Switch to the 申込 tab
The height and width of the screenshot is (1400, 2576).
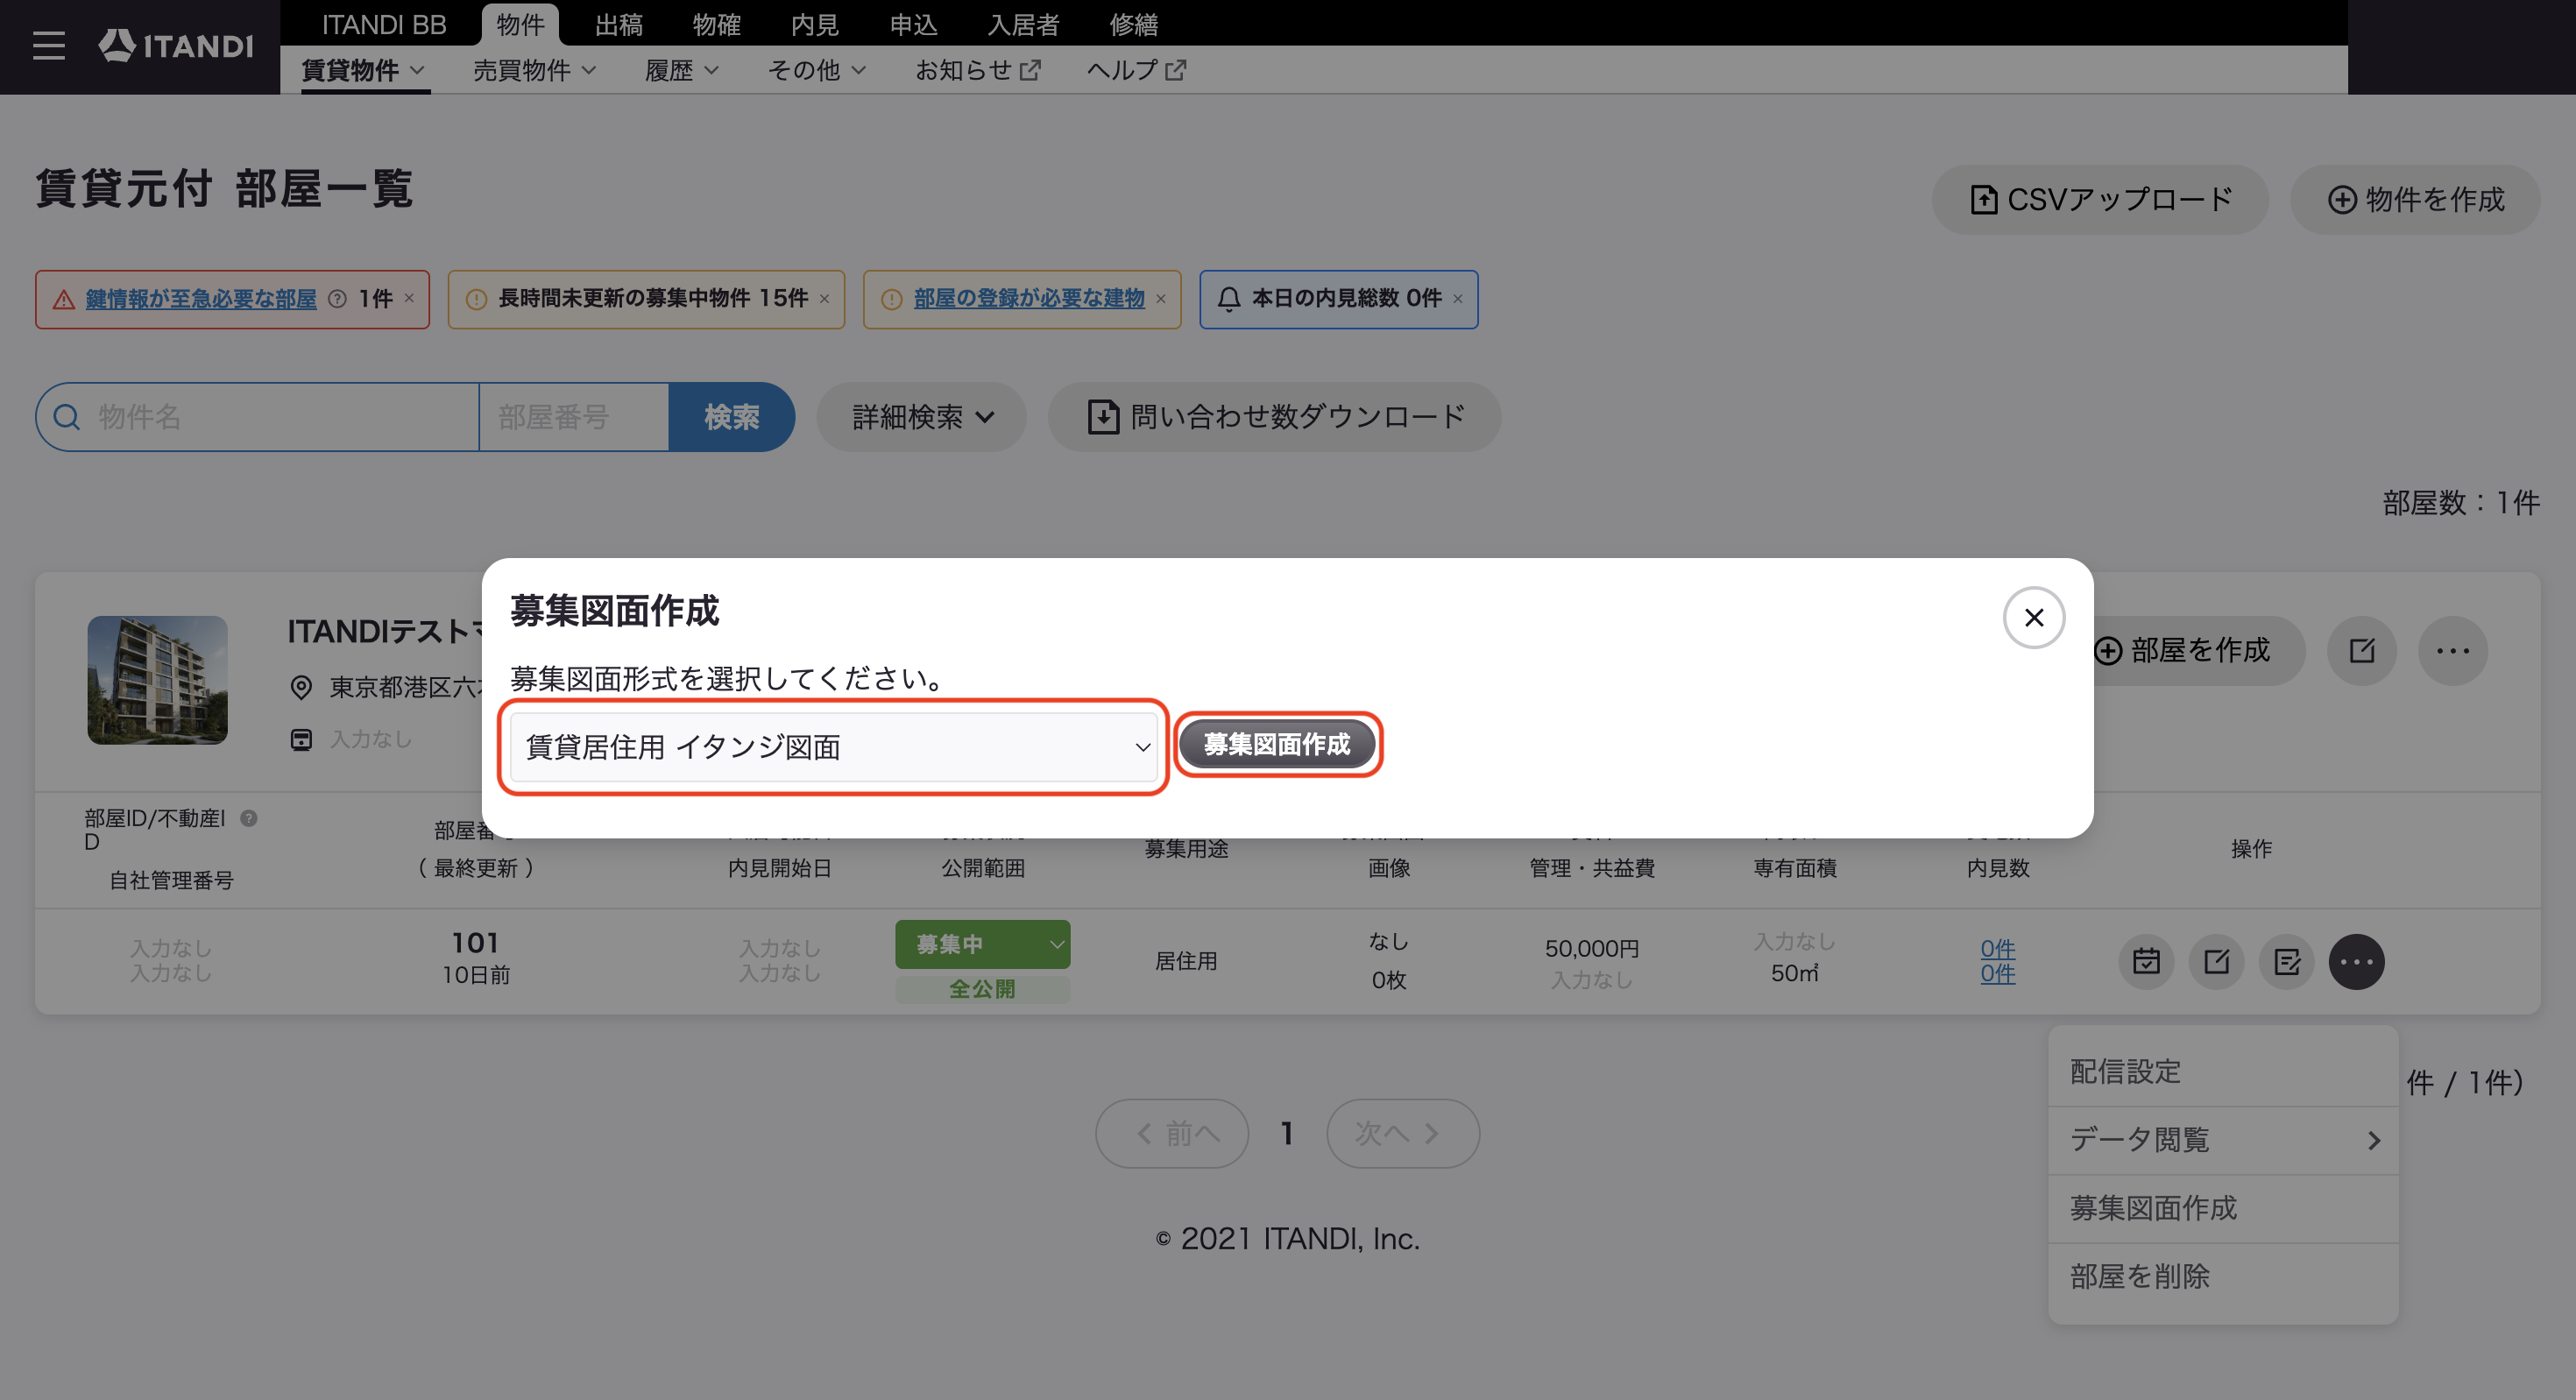914,24
